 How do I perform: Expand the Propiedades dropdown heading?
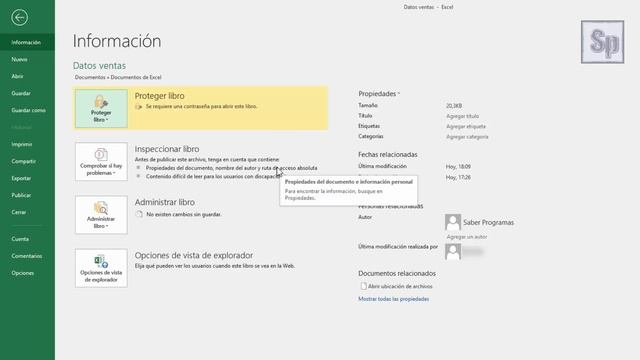click(379, 94)
